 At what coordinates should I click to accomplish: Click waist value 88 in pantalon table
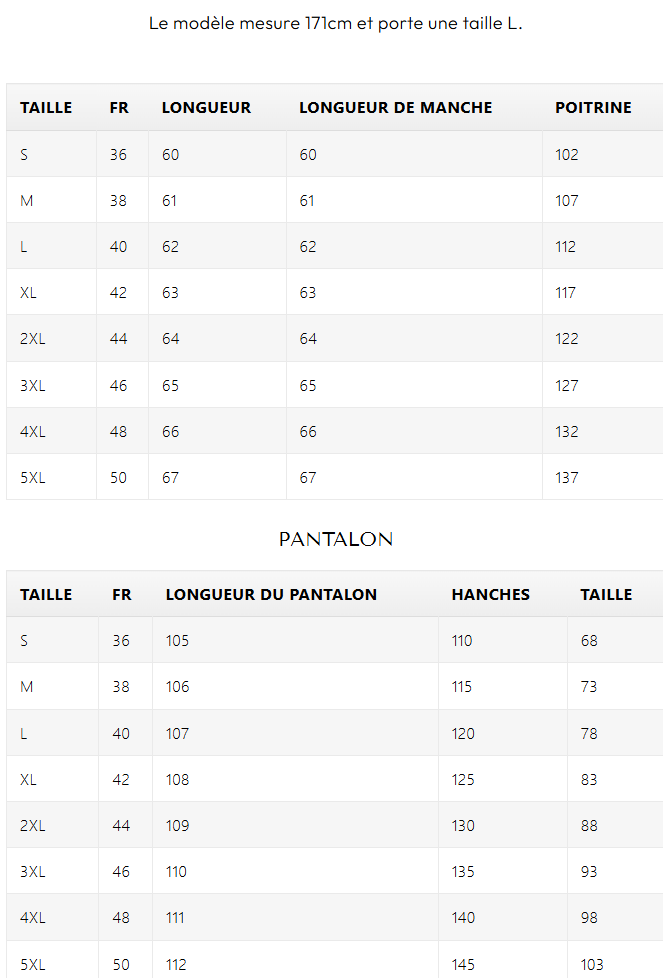[589, 826]
